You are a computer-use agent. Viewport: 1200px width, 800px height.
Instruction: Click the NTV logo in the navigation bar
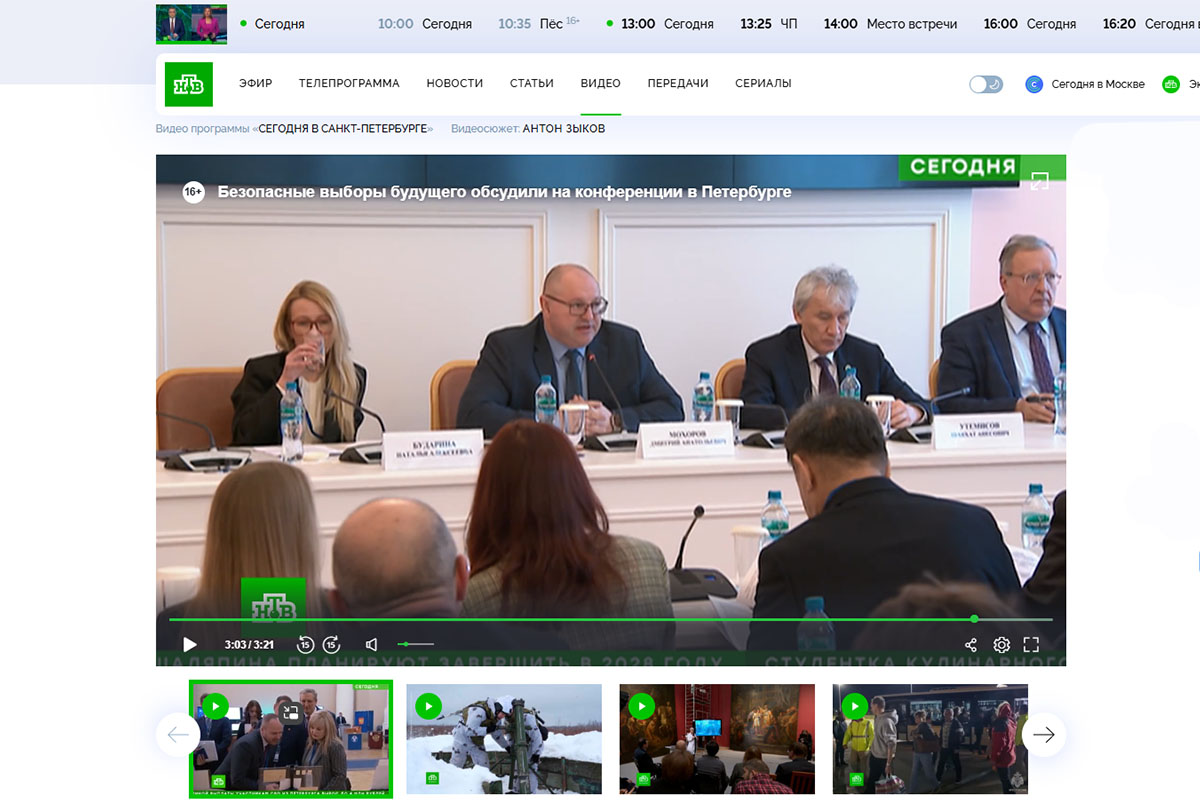[x=188, y=84]
